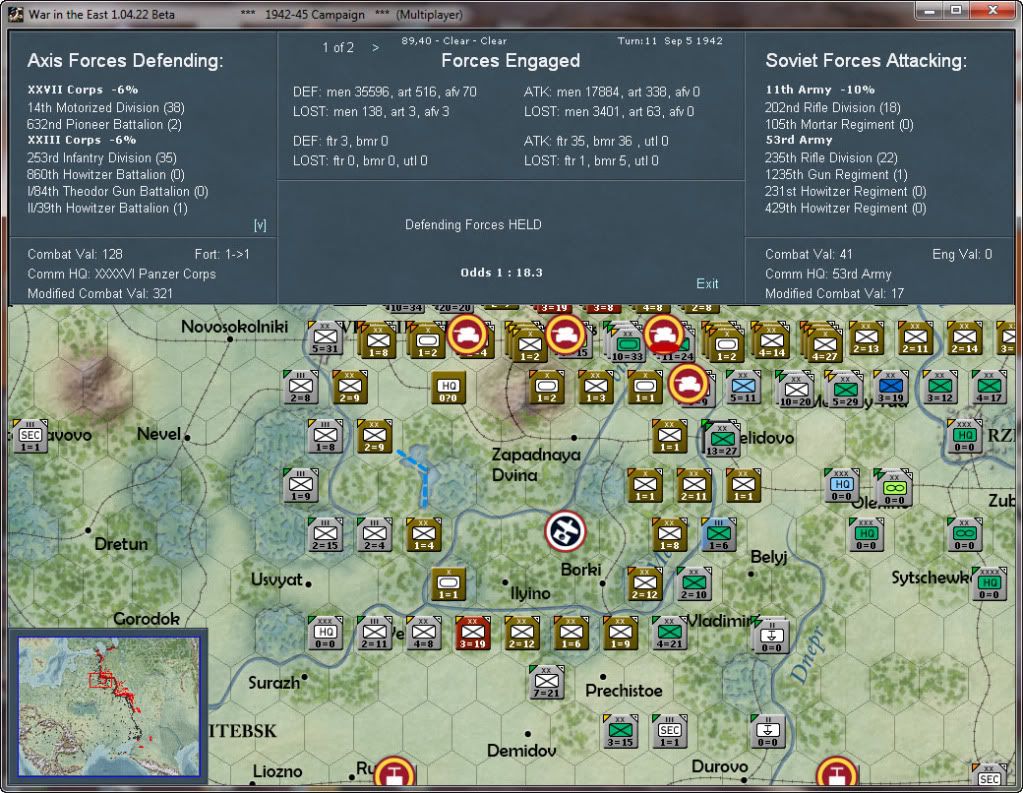Click '253rd Infantry Division (35)' entry

pos(102,158)
